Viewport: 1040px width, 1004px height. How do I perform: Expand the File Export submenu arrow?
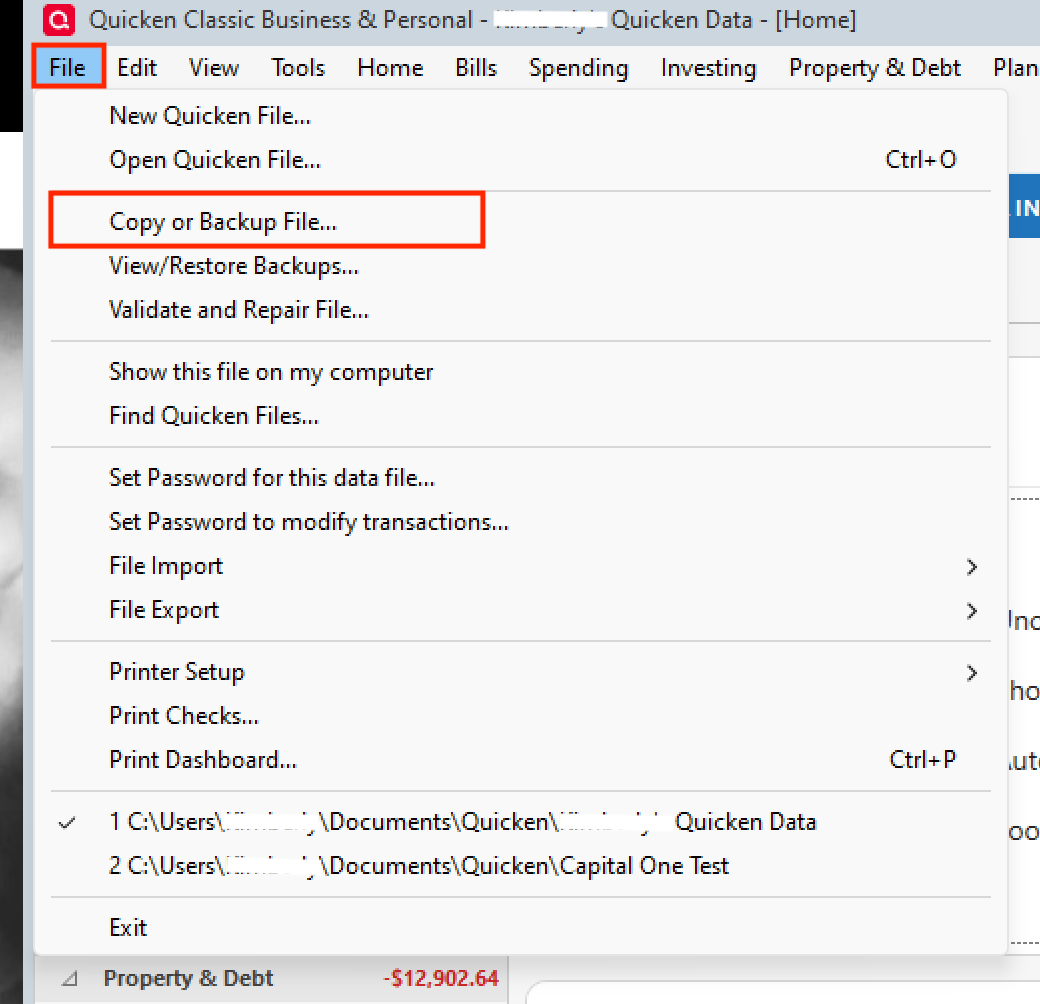coord(972,611)
